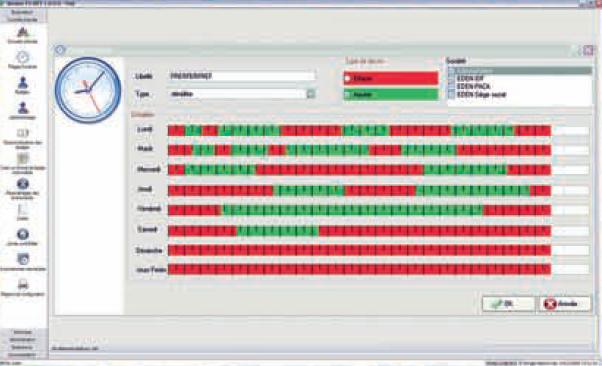Click the large analog clock image
This screenshot has width=602, height=366.
[x=88, y=90]
